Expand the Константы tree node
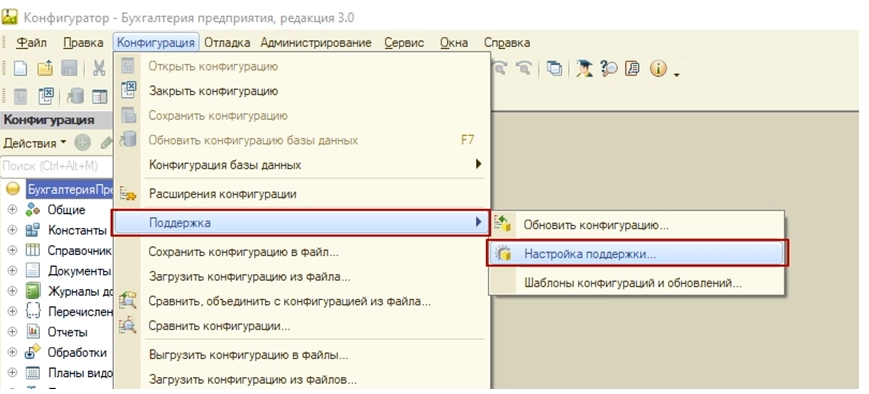This screenshot has height=394, width=869. [12, 230]
